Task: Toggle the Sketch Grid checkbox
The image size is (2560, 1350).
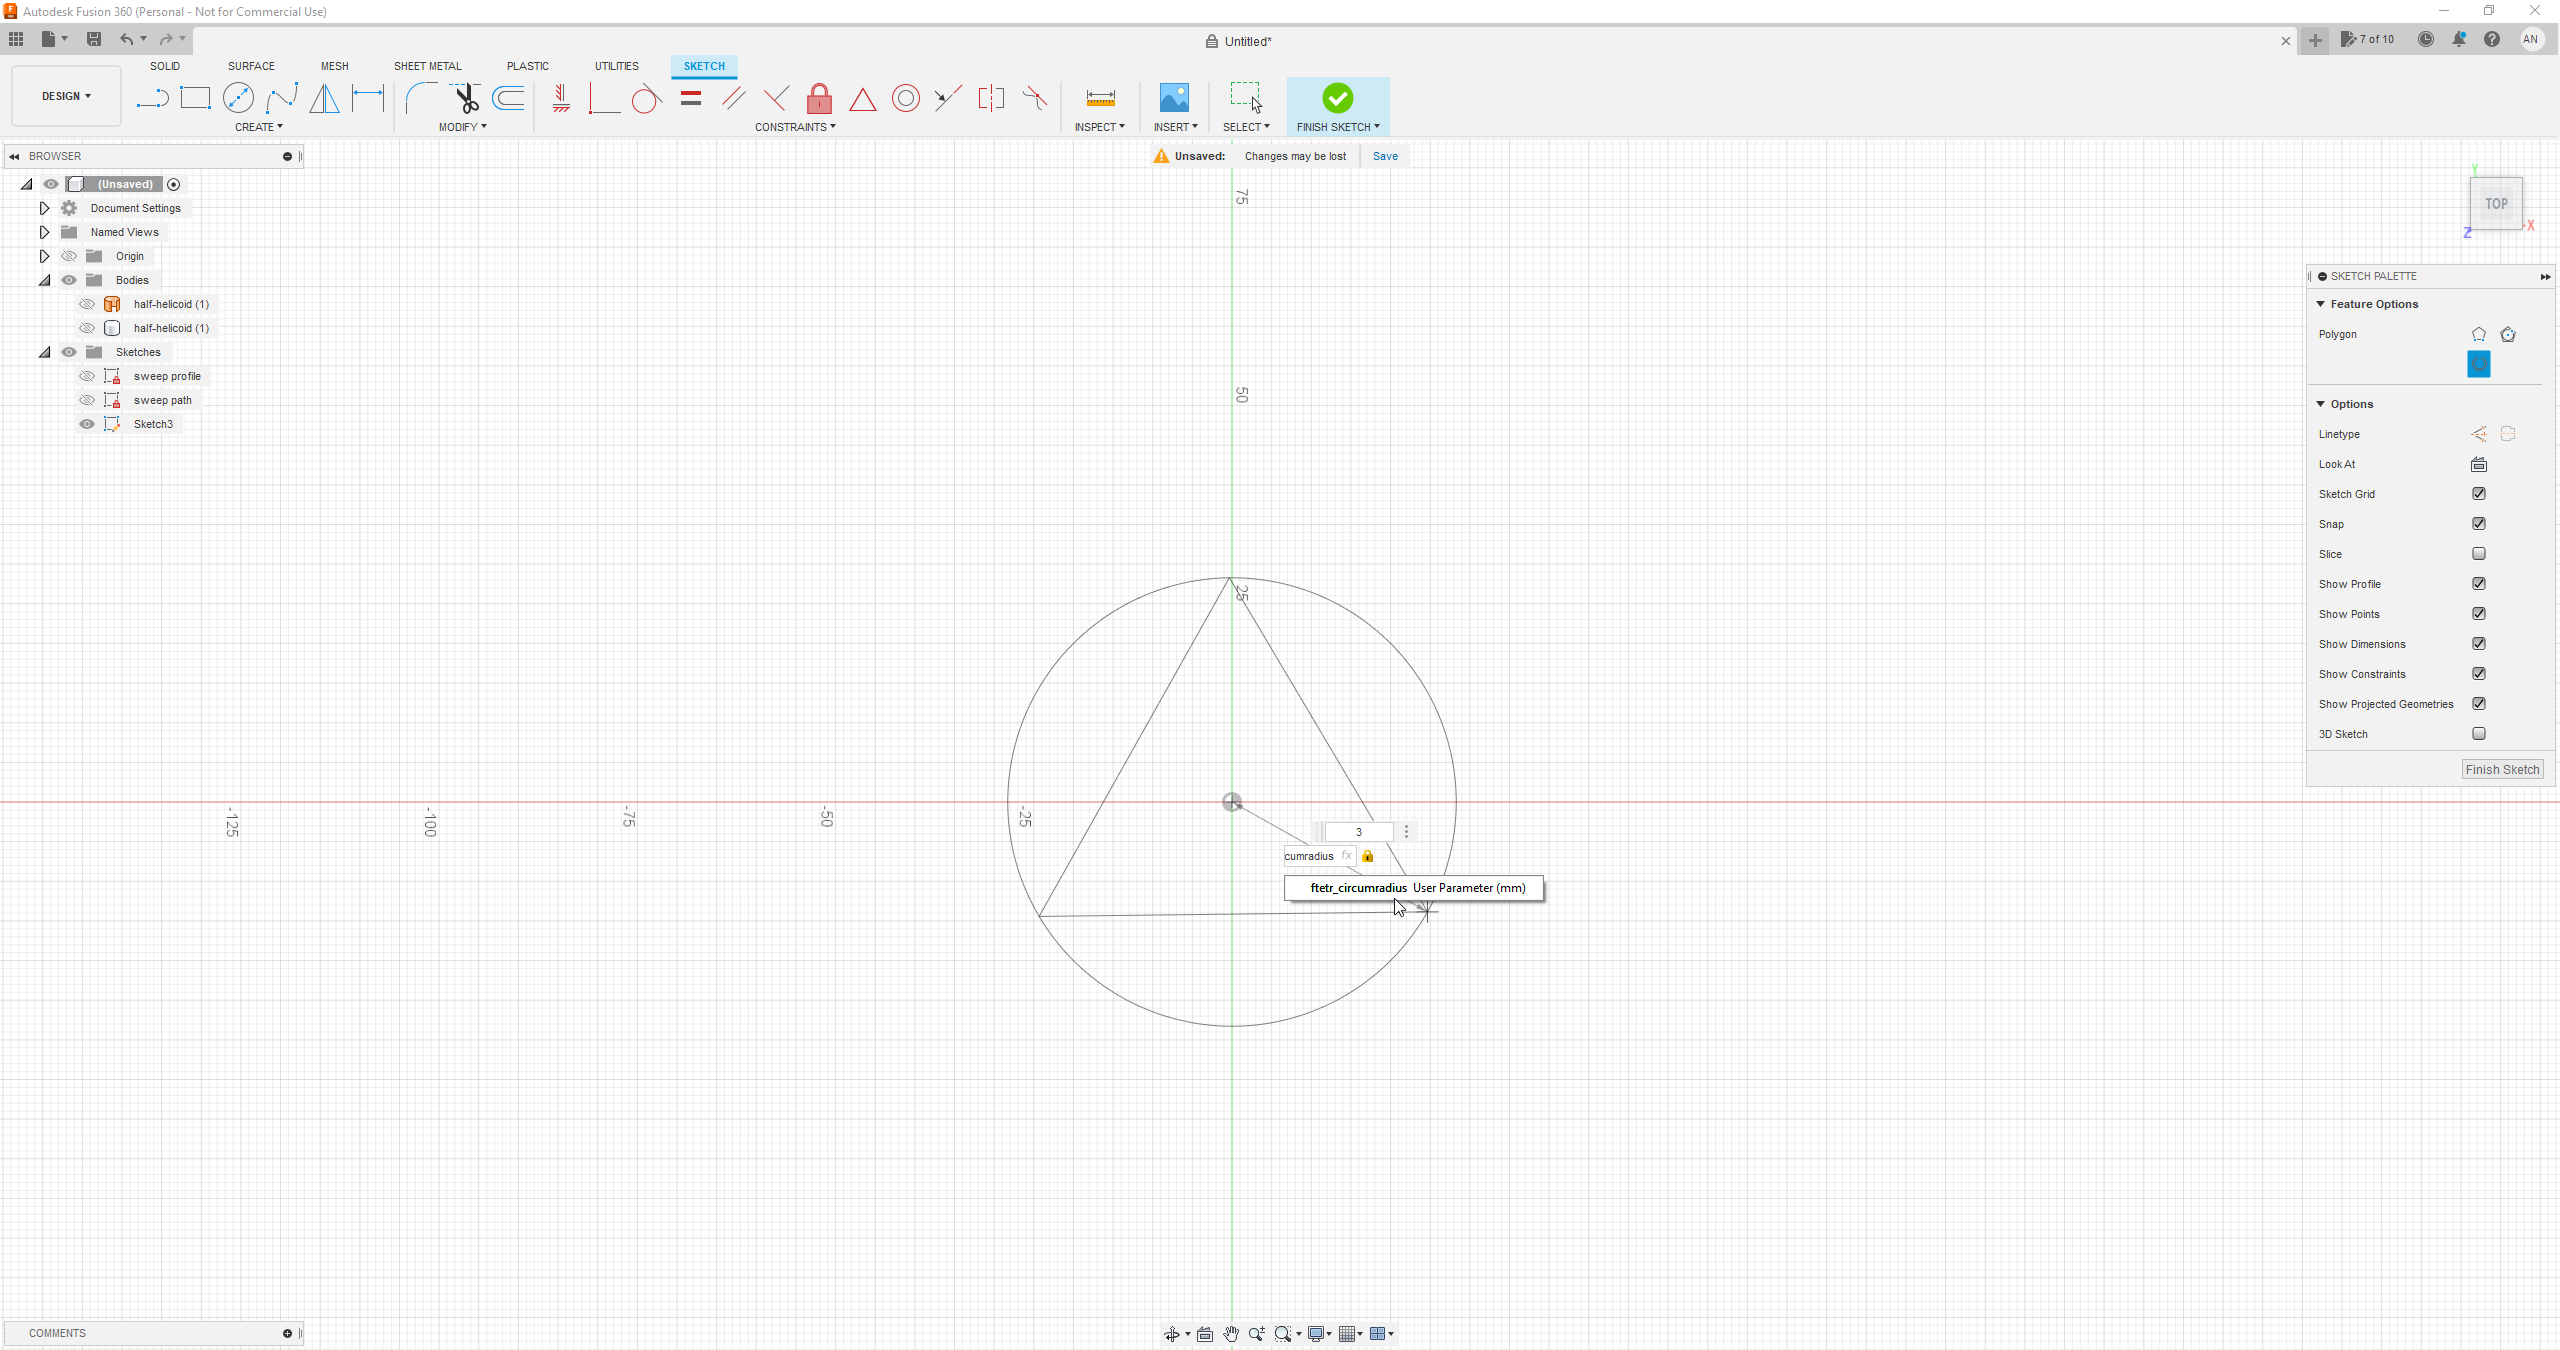Action: pyautogui.click(x=2479, y=494)
